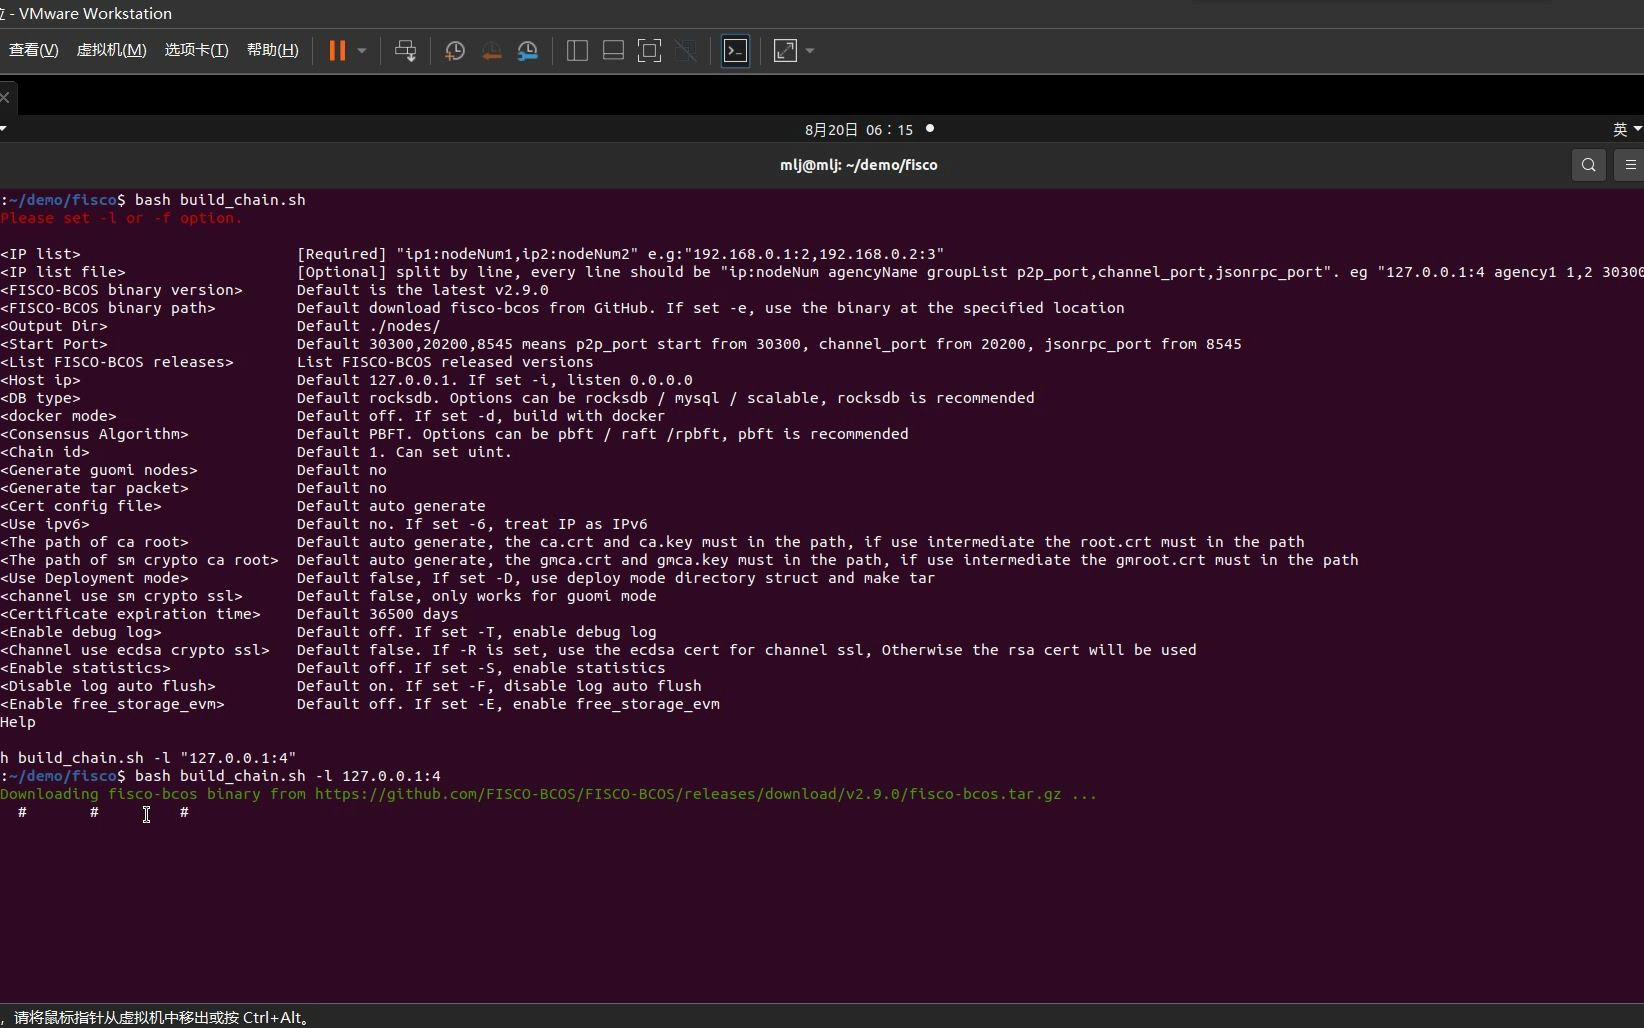This screenshot has width=1644, height=1028.
Task: Expand the stretch display dropdown arrow
Action: 810,51
